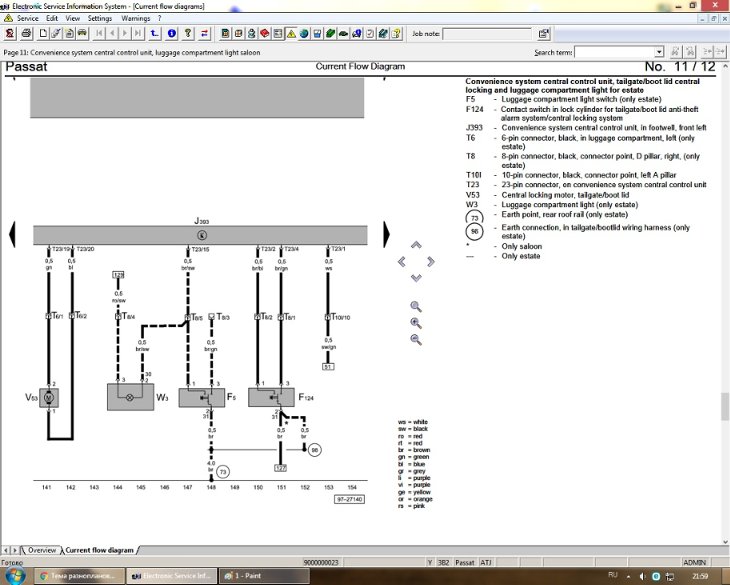Screen dimensions: 730x585
Task: Click the RU language indicator in tray
Action: 613,575
